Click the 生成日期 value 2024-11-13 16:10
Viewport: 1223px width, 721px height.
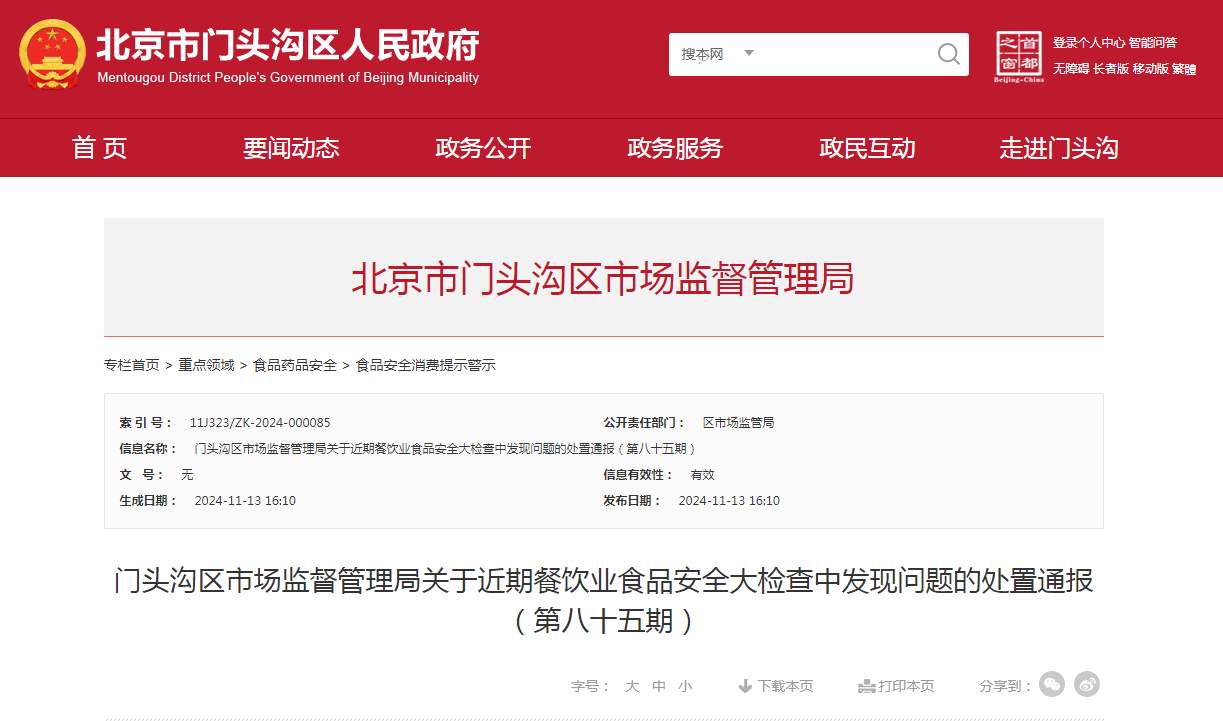point(245,501)
